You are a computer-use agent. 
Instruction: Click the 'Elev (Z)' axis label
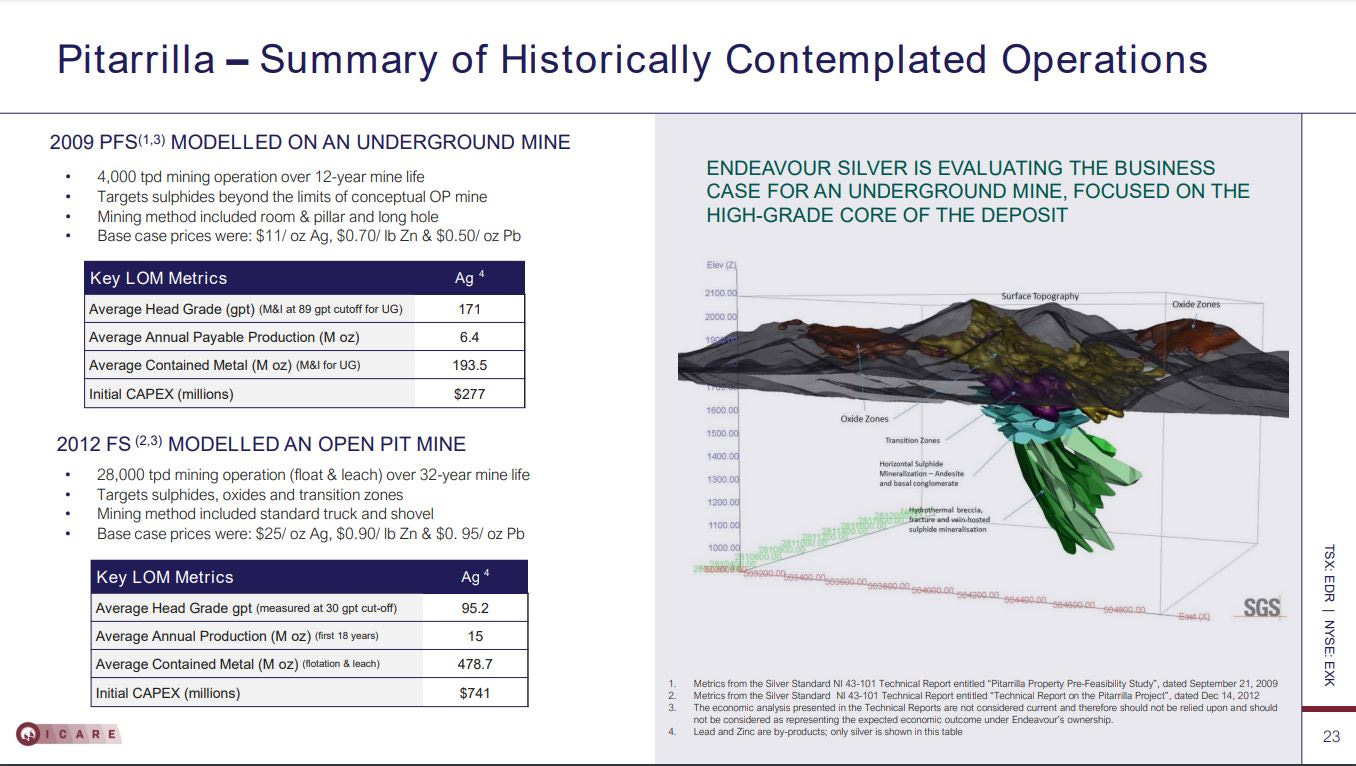pyautogui.click(x=721, y=264)
